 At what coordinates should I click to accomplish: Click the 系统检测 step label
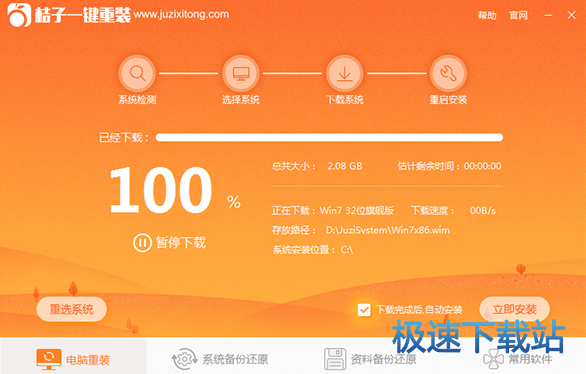(137, 100)
